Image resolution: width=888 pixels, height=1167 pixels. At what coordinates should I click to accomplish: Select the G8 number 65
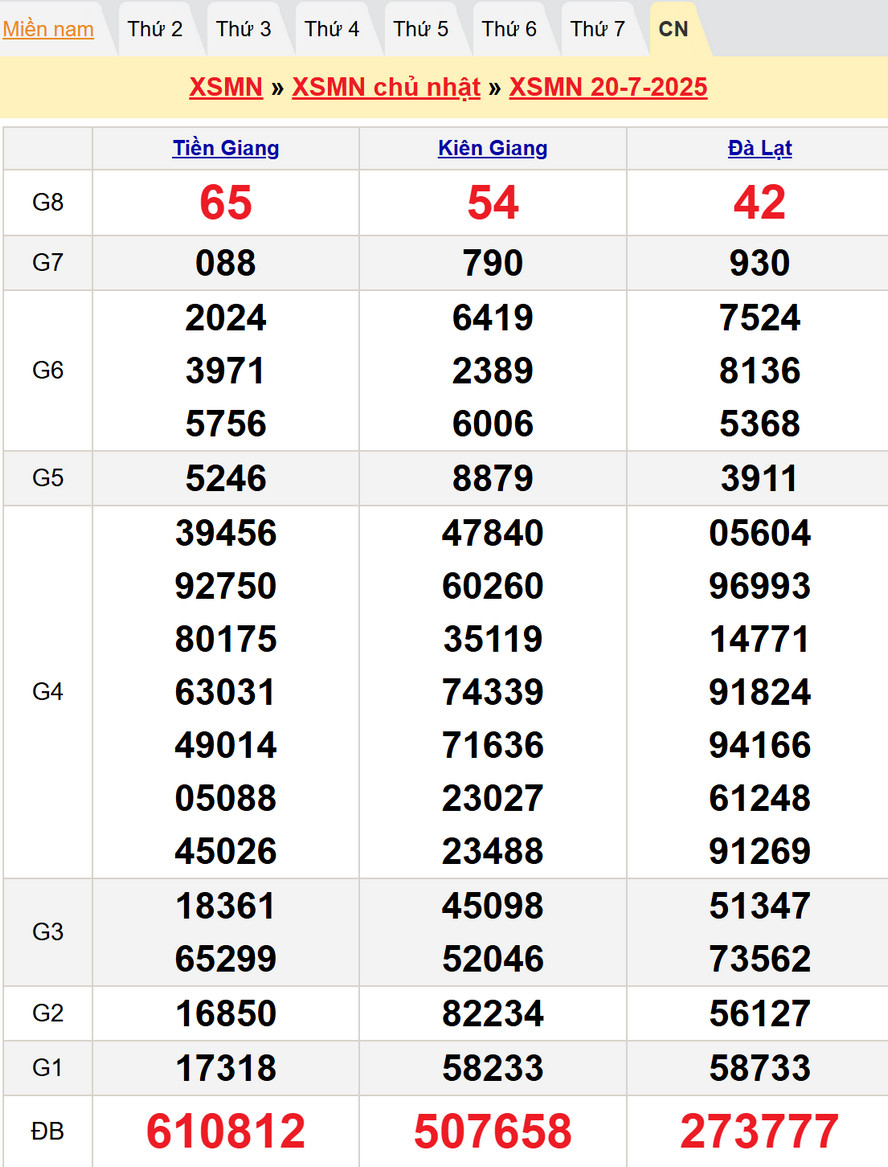pyautogui.click(x=226, y=202)
